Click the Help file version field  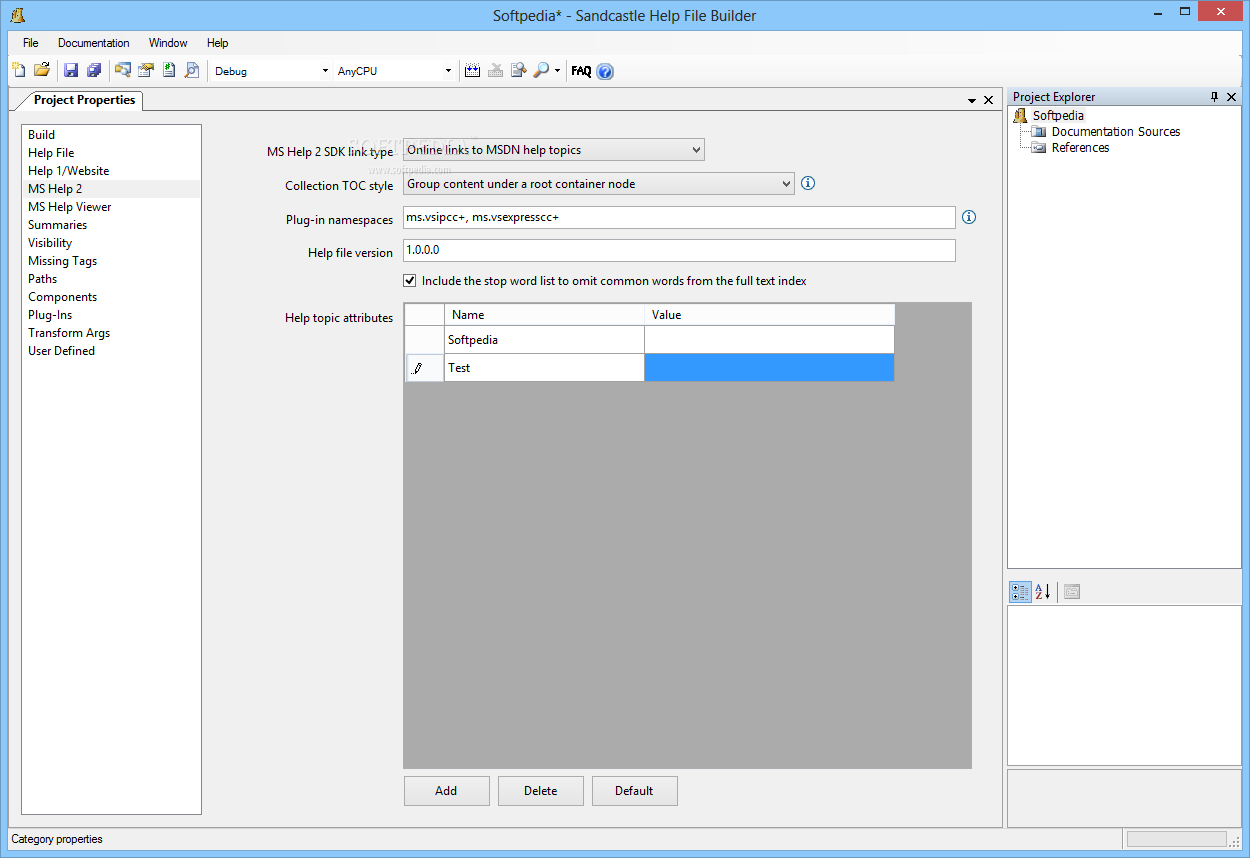tap(679, 250)
